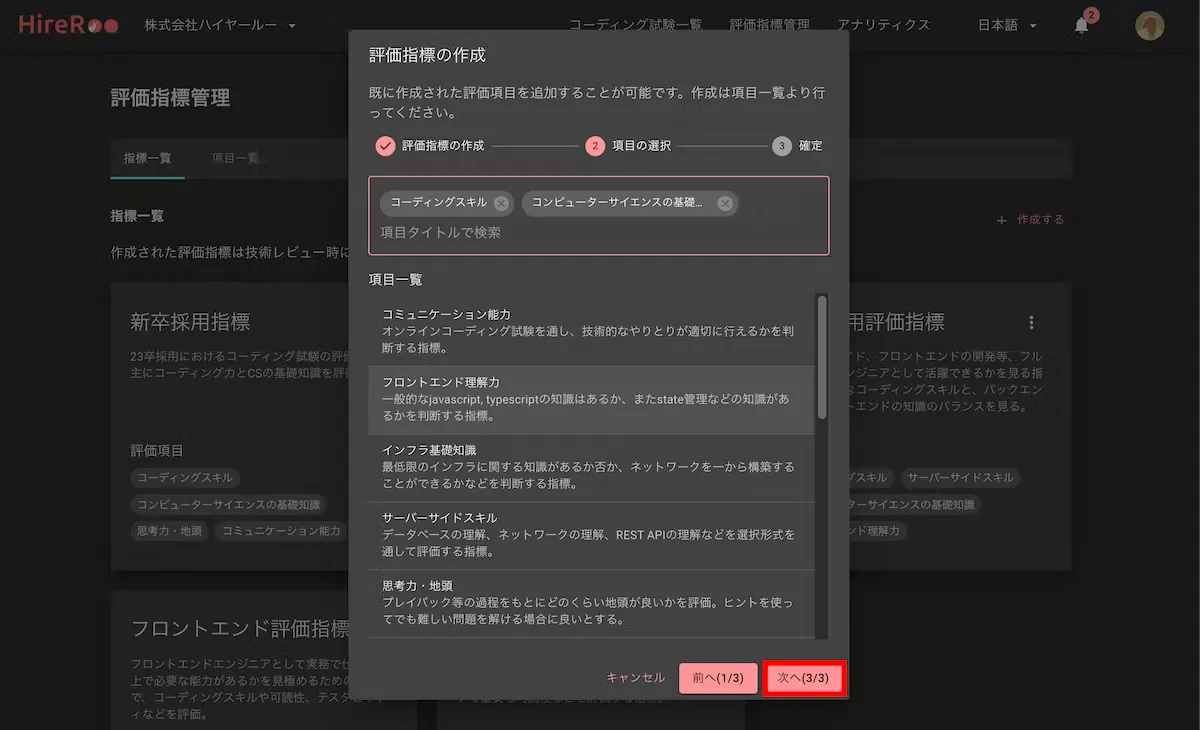Open コーディング試験一覧 in the top navigation
1200x730 pixels.
coord(636,25)
